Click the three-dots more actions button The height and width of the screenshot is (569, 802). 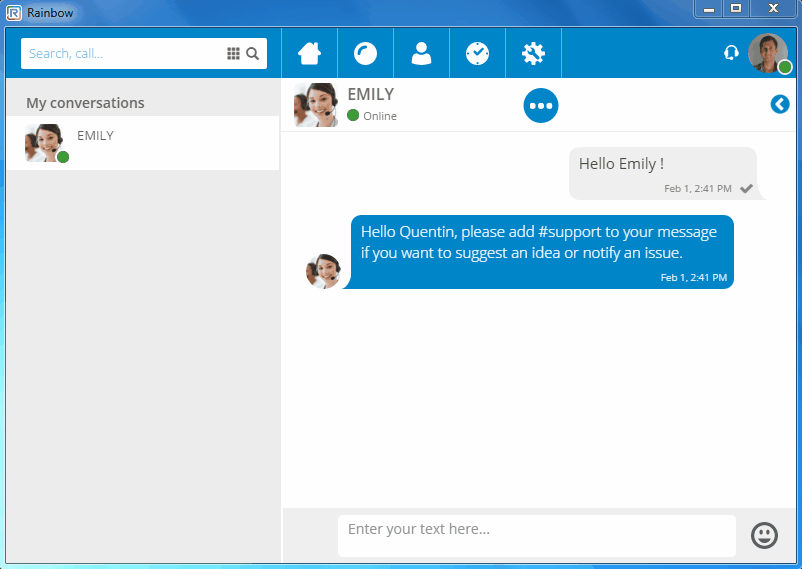[x=541, y=105]
